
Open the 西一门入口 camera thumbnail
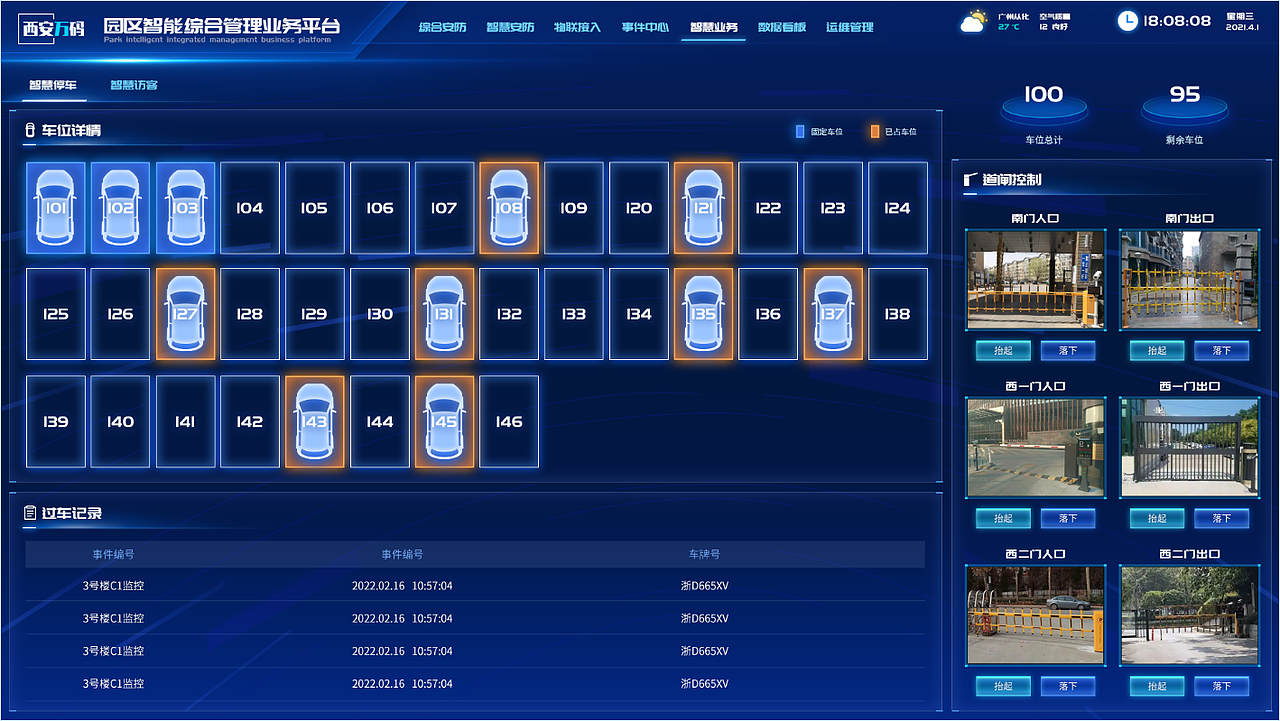point(1035,447)
